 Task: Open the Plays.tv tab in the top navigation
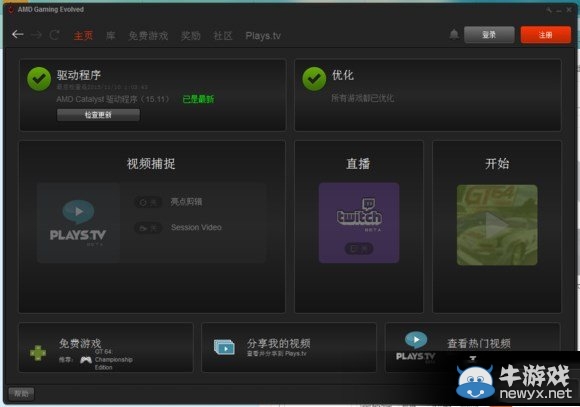pyautogui.click(x=263, y=36)
